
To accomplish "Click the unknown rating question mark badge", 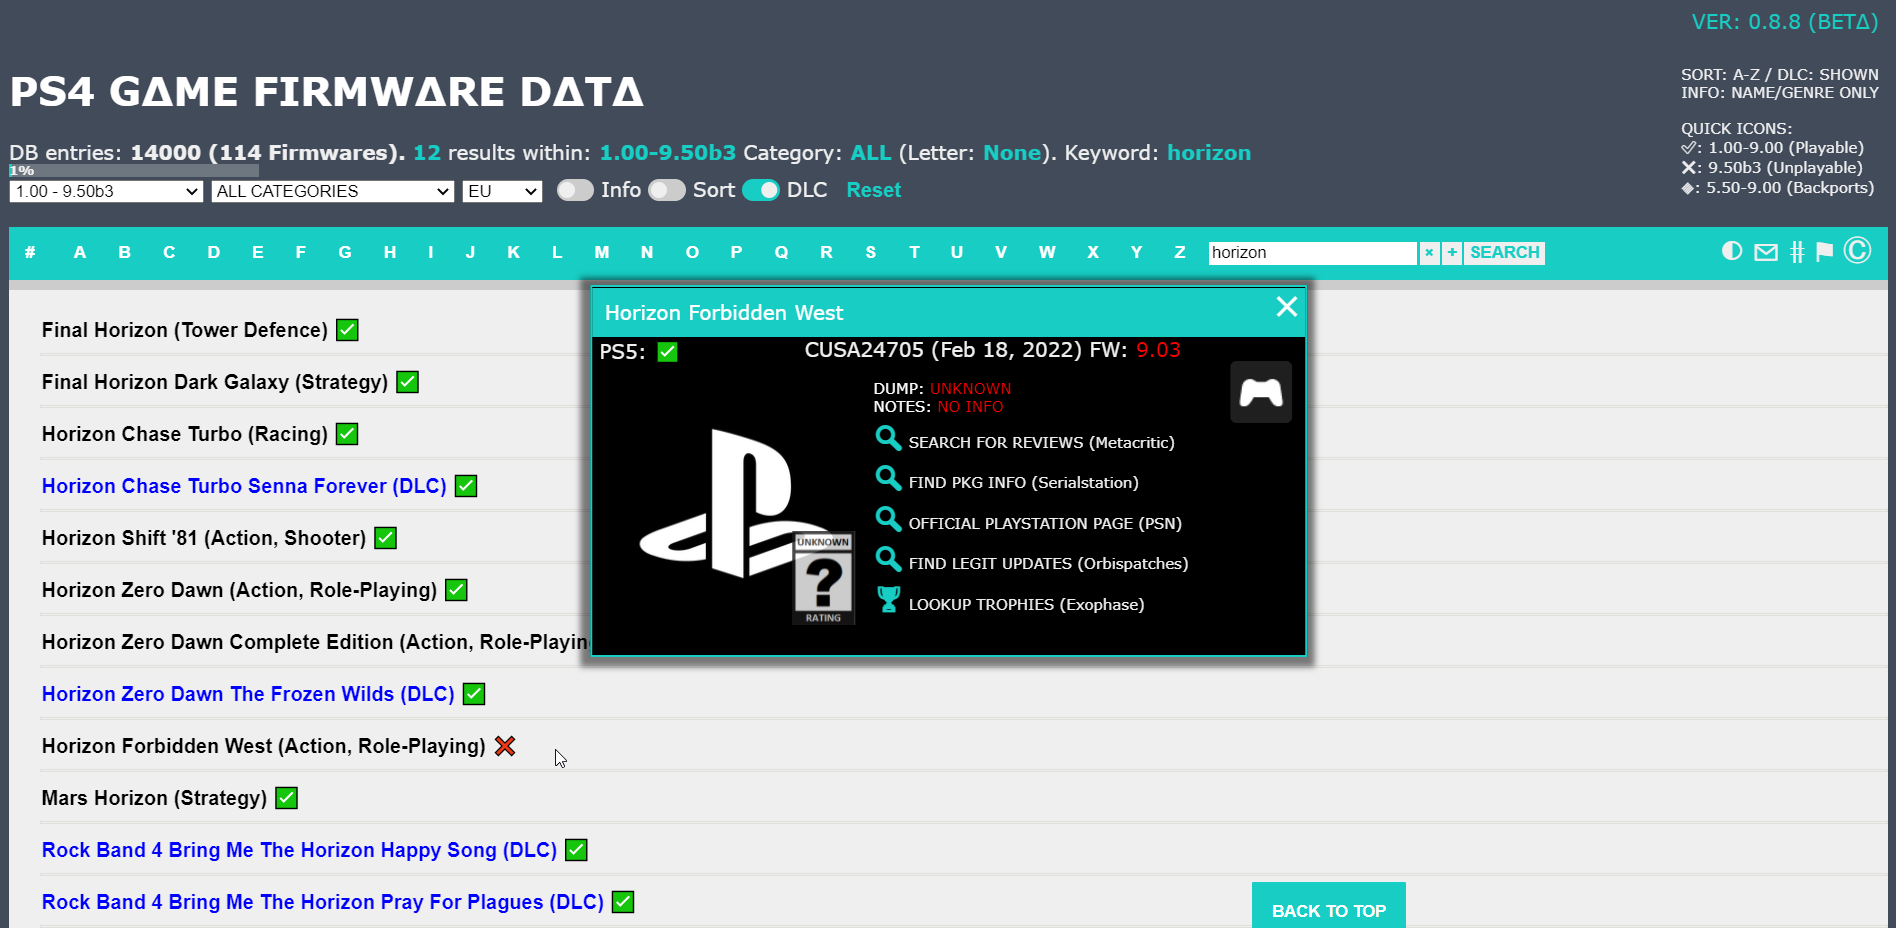I will tap(823, 578).
